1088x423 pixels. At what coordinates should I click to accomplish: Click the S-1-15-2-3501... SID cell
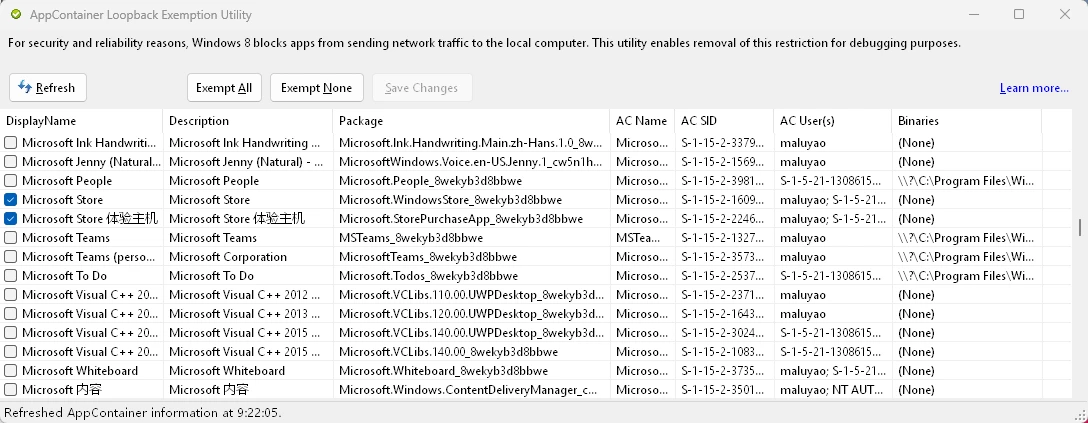pyautogui.click(x=724, y=390)
